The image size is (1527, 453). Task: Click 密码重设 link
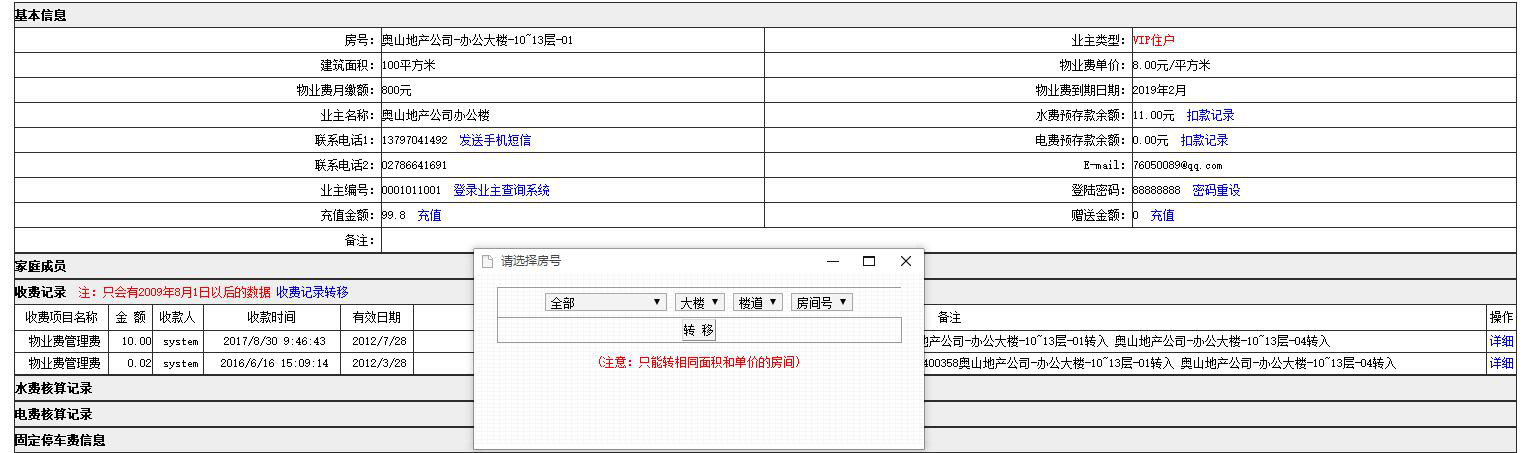point(1217,190)
